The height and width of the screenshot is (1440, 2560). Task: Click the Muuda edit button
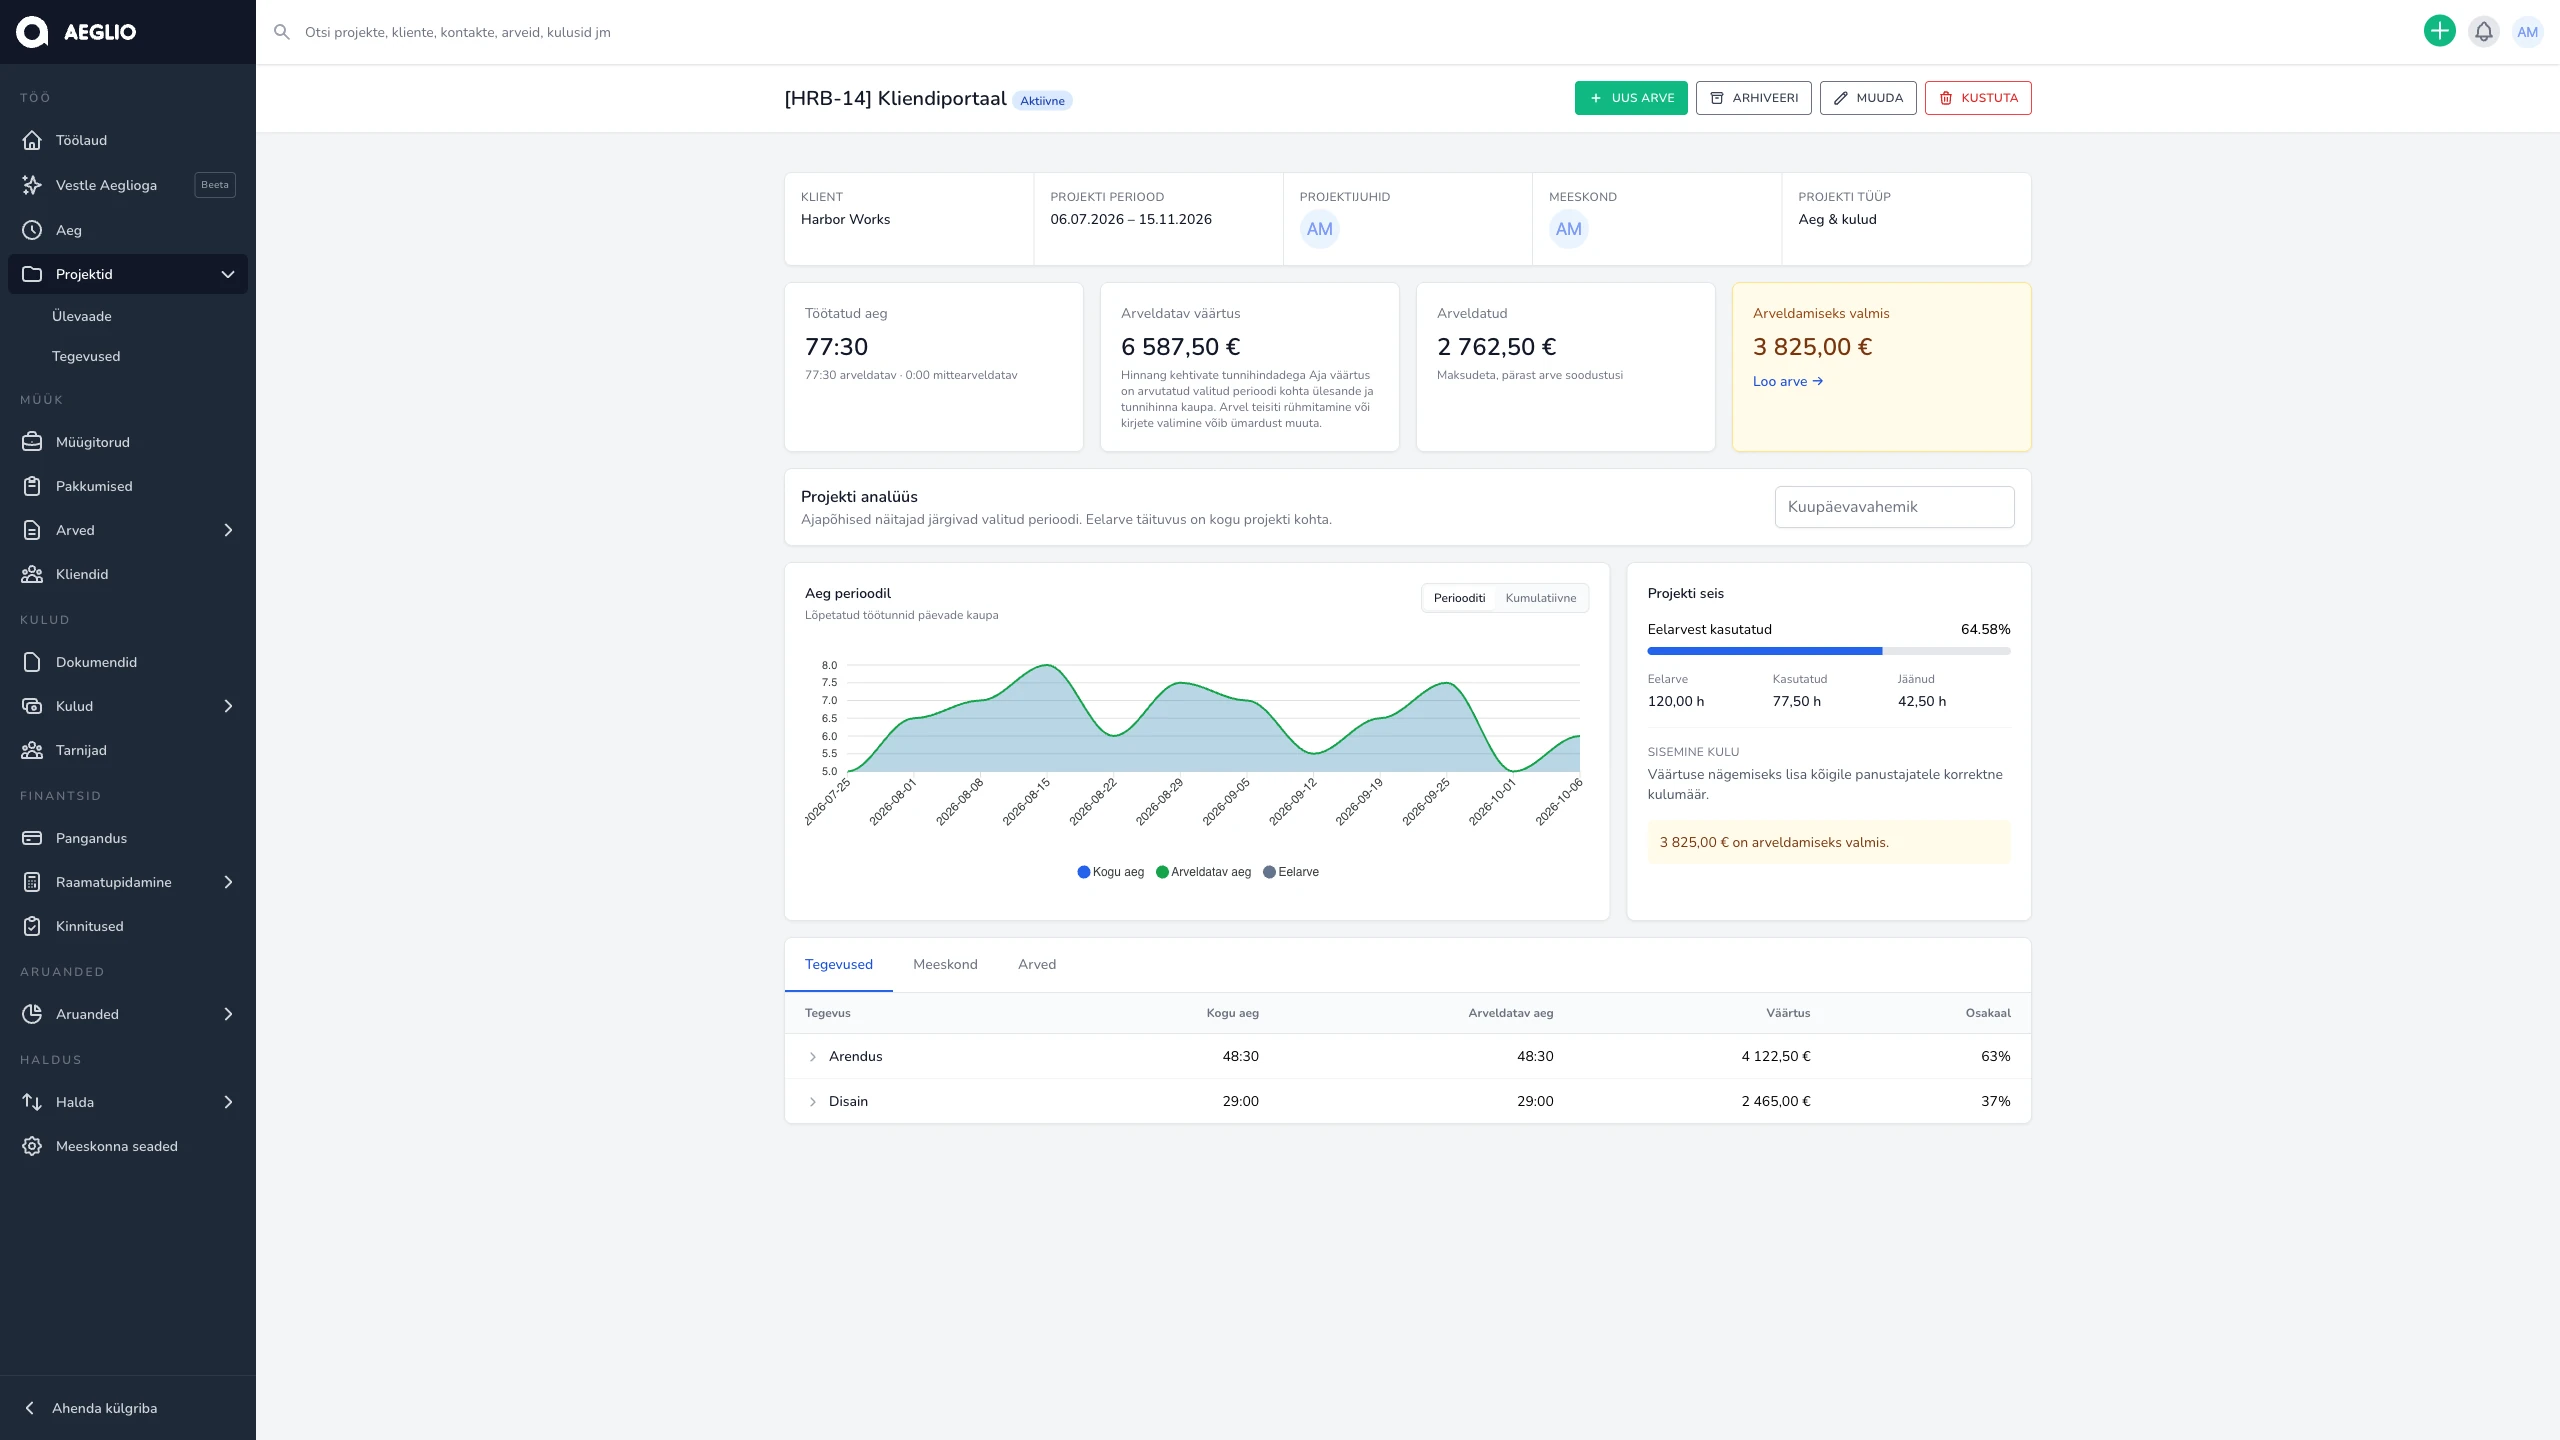point(1868,98)
